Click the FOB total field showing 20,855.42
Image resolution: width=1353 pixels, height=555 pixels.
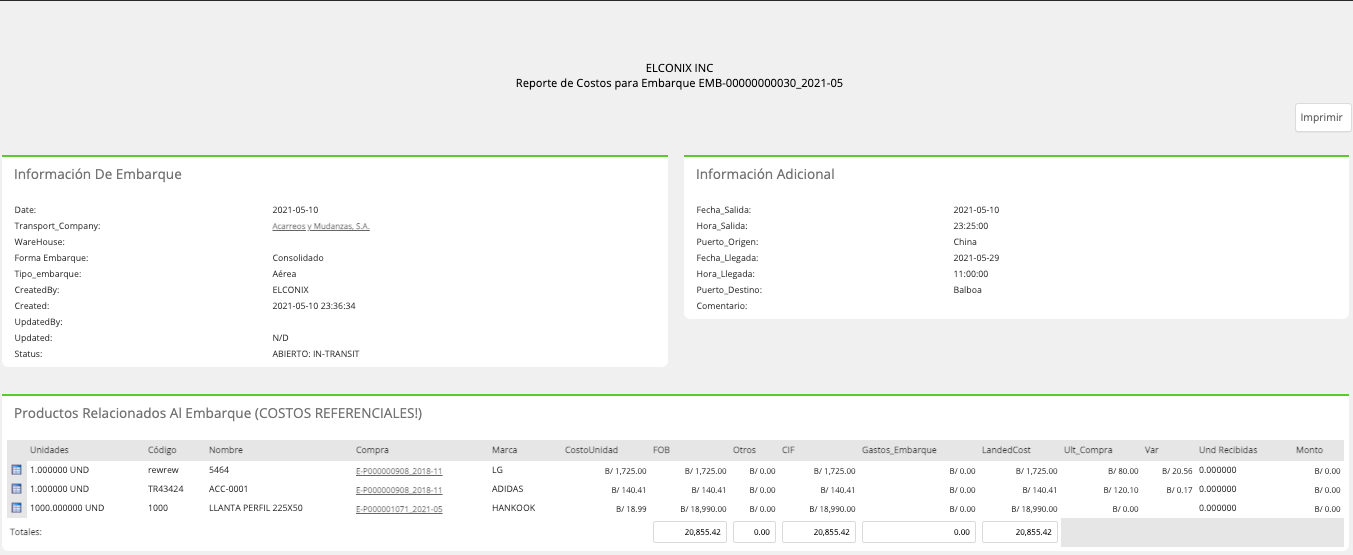click(x=690, y=532)
